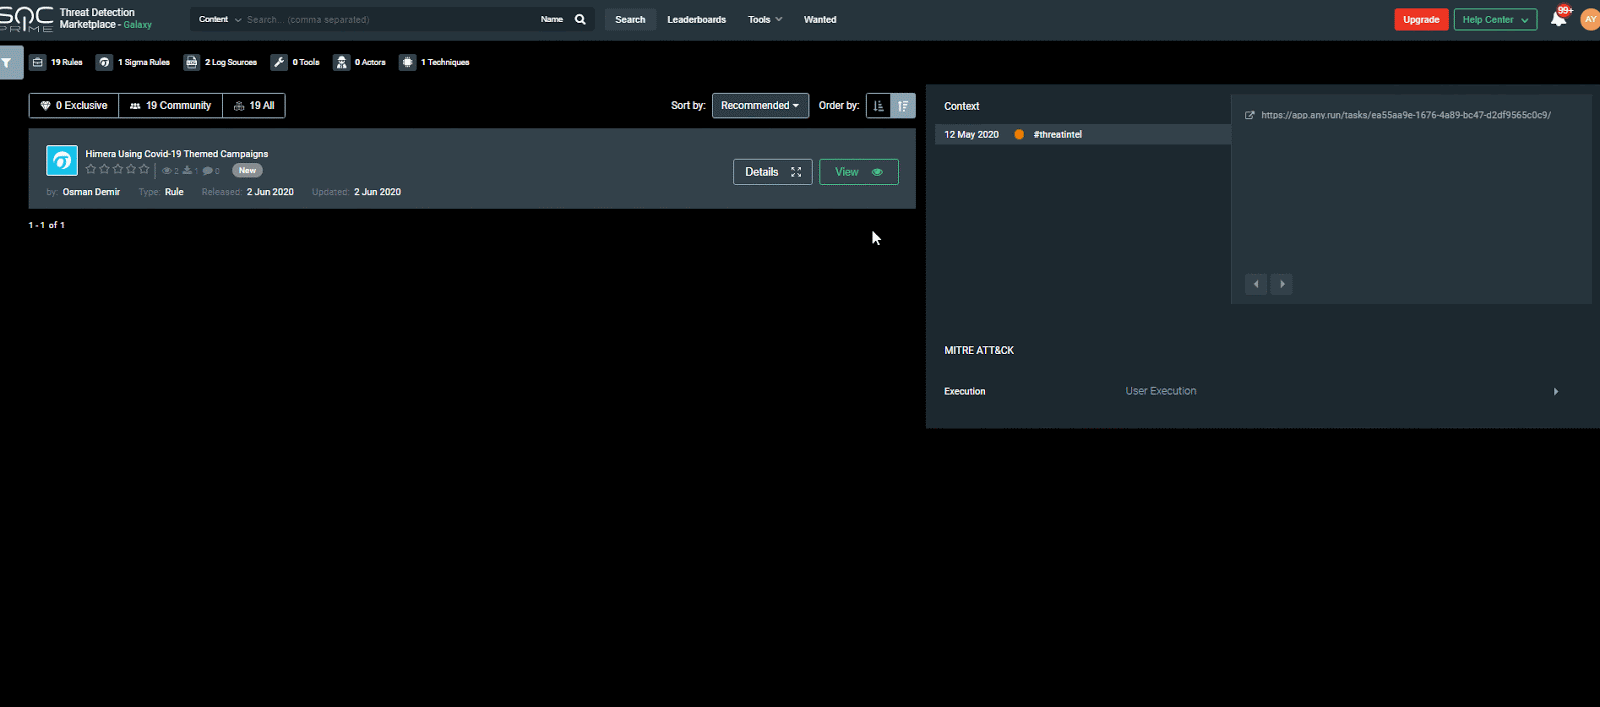Click the SOC Prime logo
Image resolution: width=1600 pixels, height=707 pixels.
[27, 19]
